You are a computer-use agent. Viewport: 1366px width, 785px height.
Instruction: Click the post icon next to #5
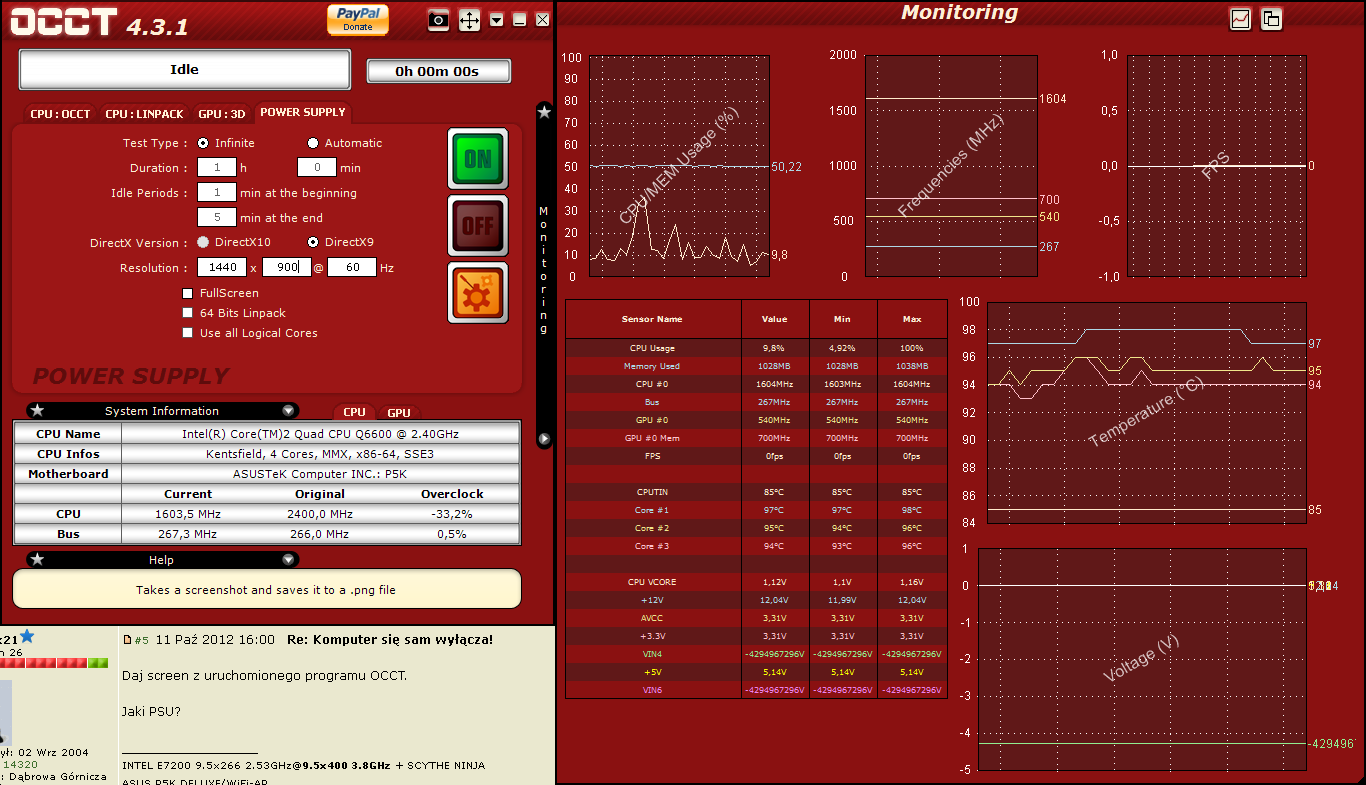pos(127,640)
